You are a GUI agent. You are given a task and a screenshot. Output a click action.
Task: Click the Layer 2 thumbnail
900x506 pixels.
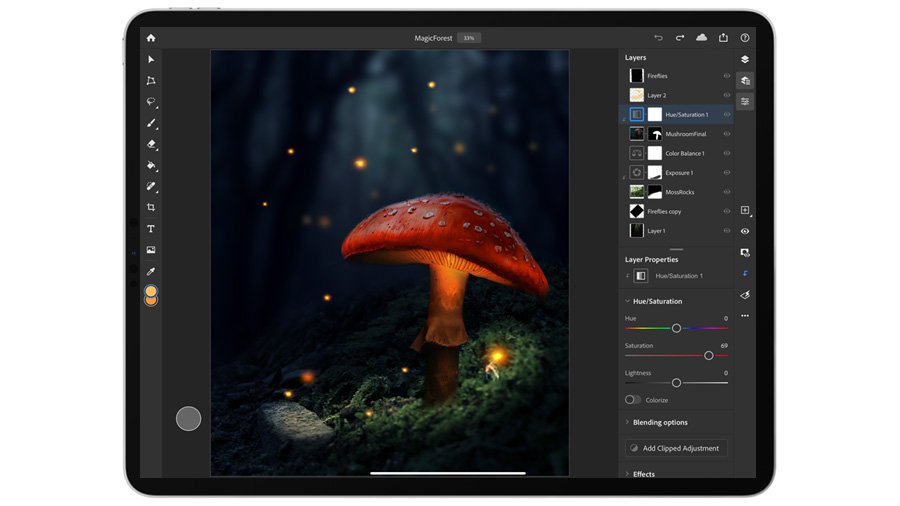tap(637, 95)
